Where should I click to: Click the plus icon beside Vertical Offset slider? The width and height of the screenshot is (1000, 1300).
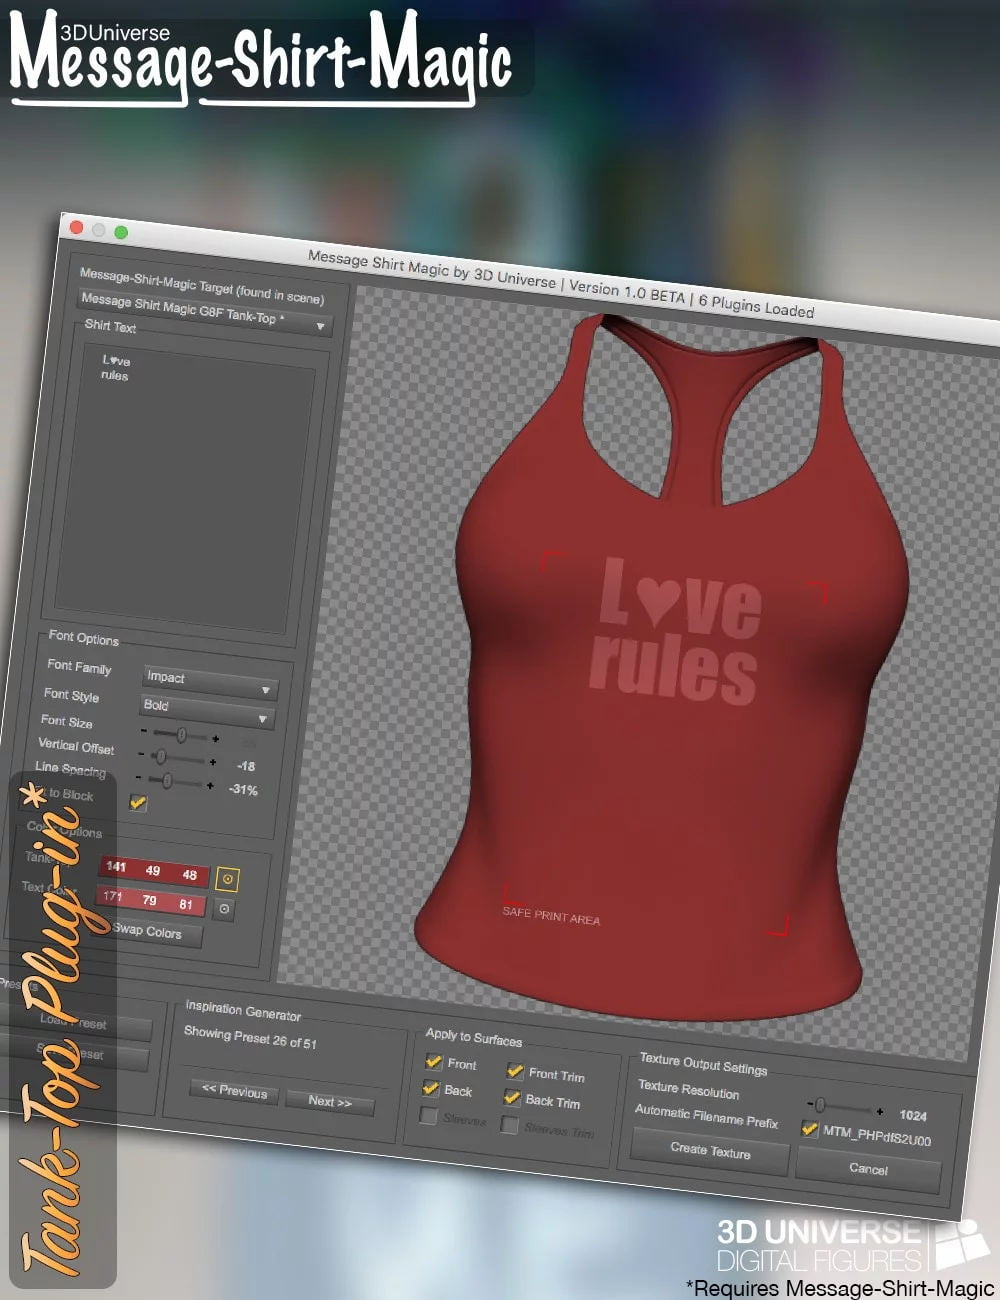[212, 761]
